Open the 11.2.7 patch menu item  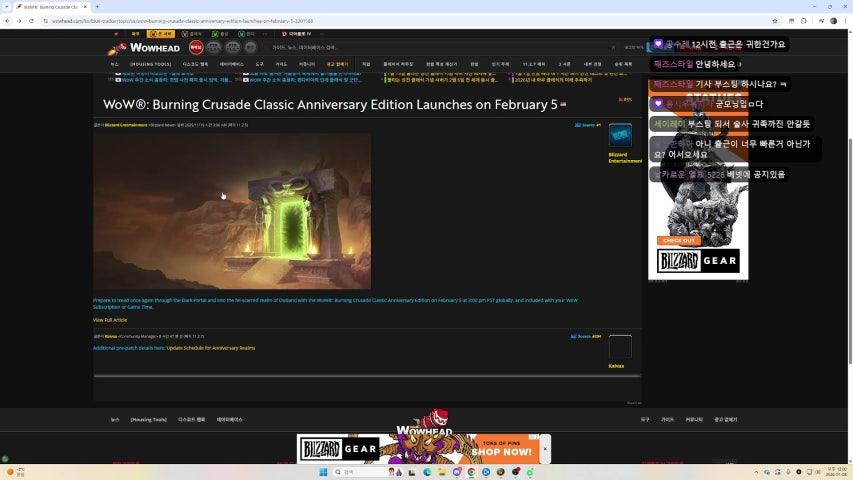click(x=534, y=64)
